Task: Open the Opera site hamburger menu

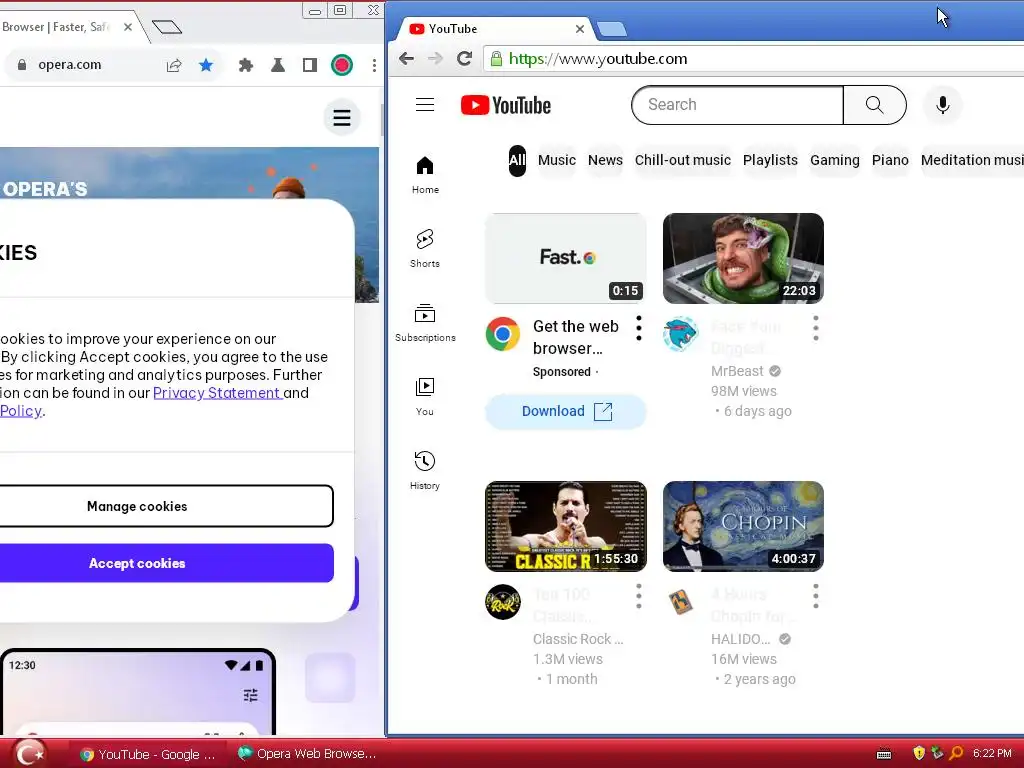Action: coord(342,118)
